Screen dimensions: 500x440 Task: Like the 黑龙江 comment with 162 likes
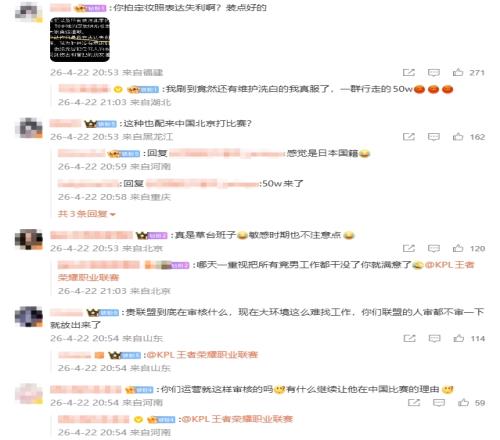coord(458,137)
